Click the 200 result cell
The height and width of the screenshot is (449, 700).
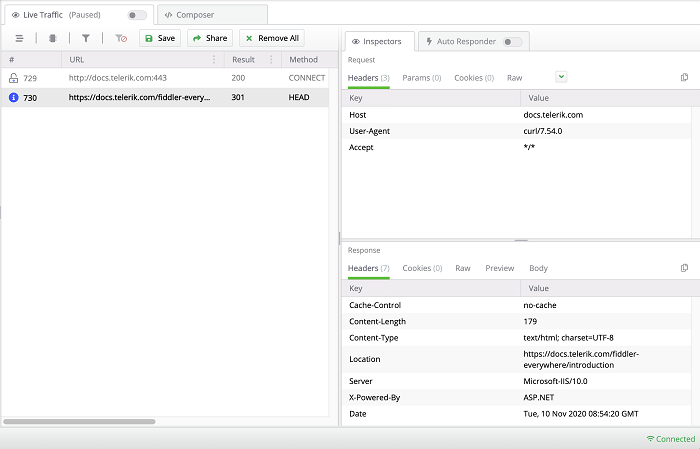238,78
